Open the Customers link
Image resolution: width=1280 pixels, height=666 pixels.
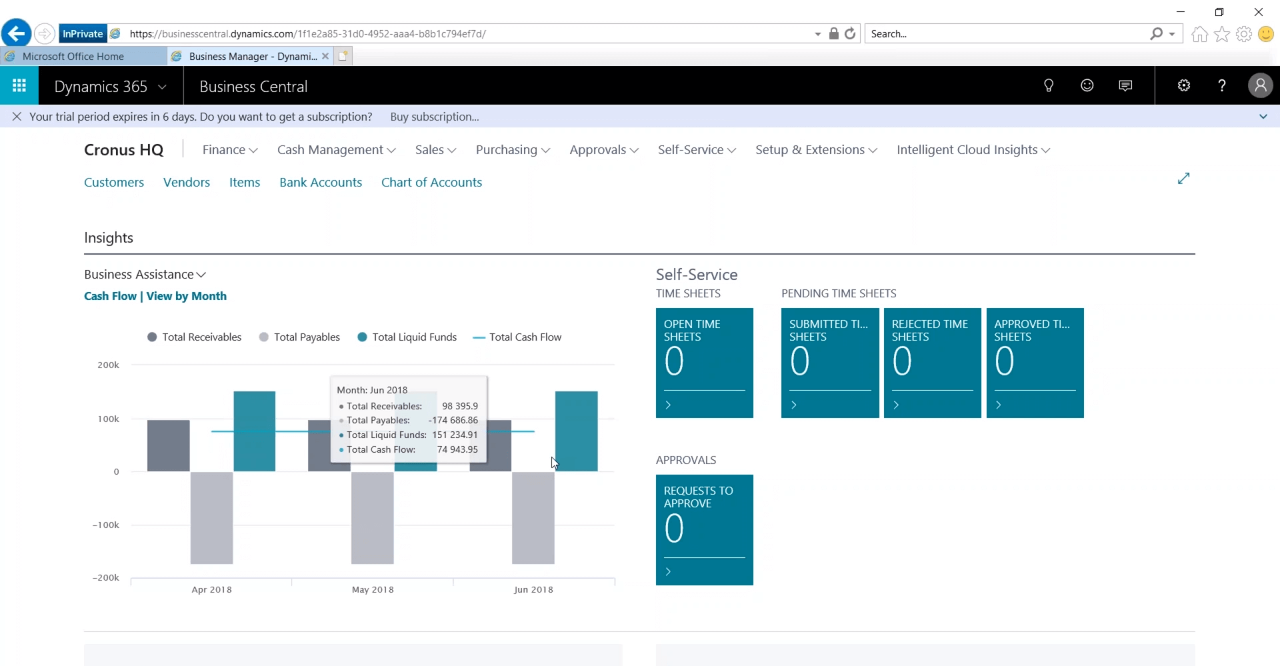[x=114, y=182]
